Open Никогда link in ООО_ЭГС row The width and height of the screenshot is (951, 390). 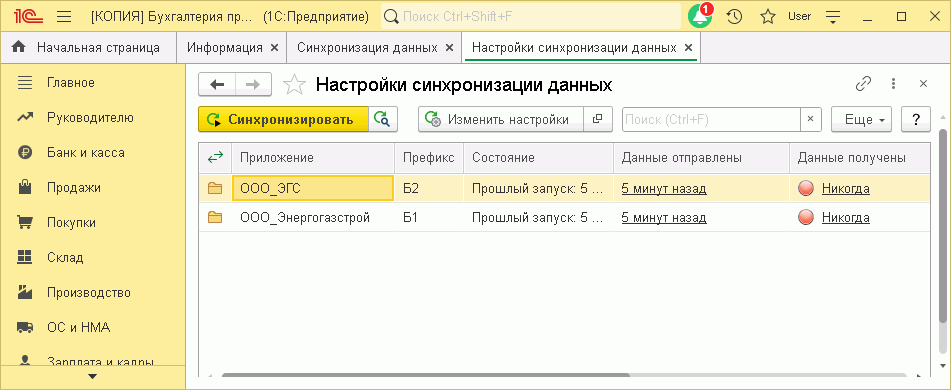coord(845,189)
